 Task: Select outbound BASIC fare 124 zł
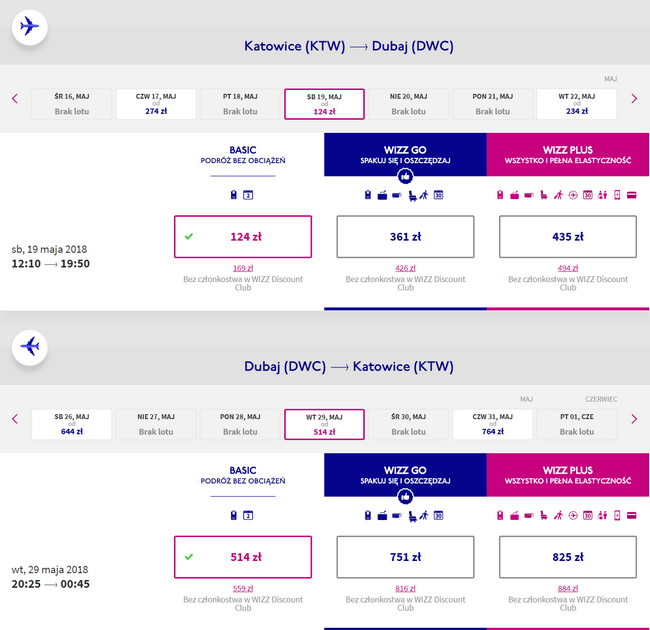point(243,237)
